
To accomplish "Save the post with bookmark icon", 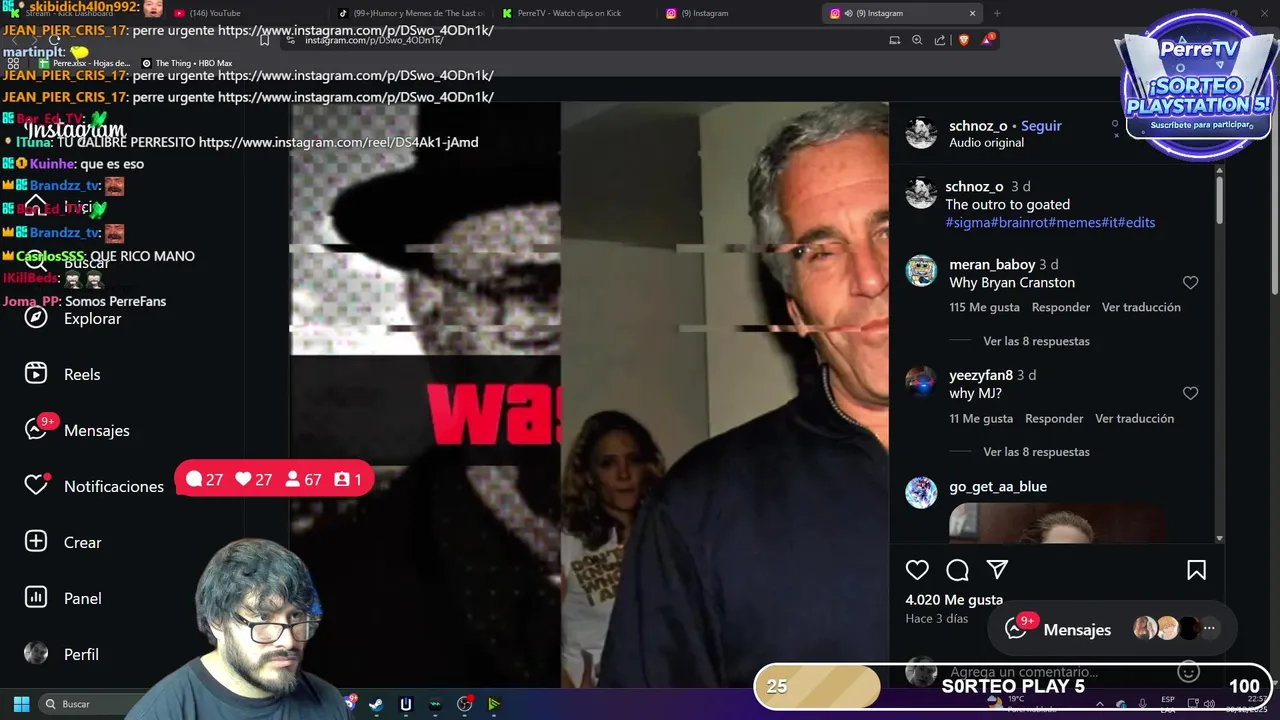I will click(x=1196, y=570).
